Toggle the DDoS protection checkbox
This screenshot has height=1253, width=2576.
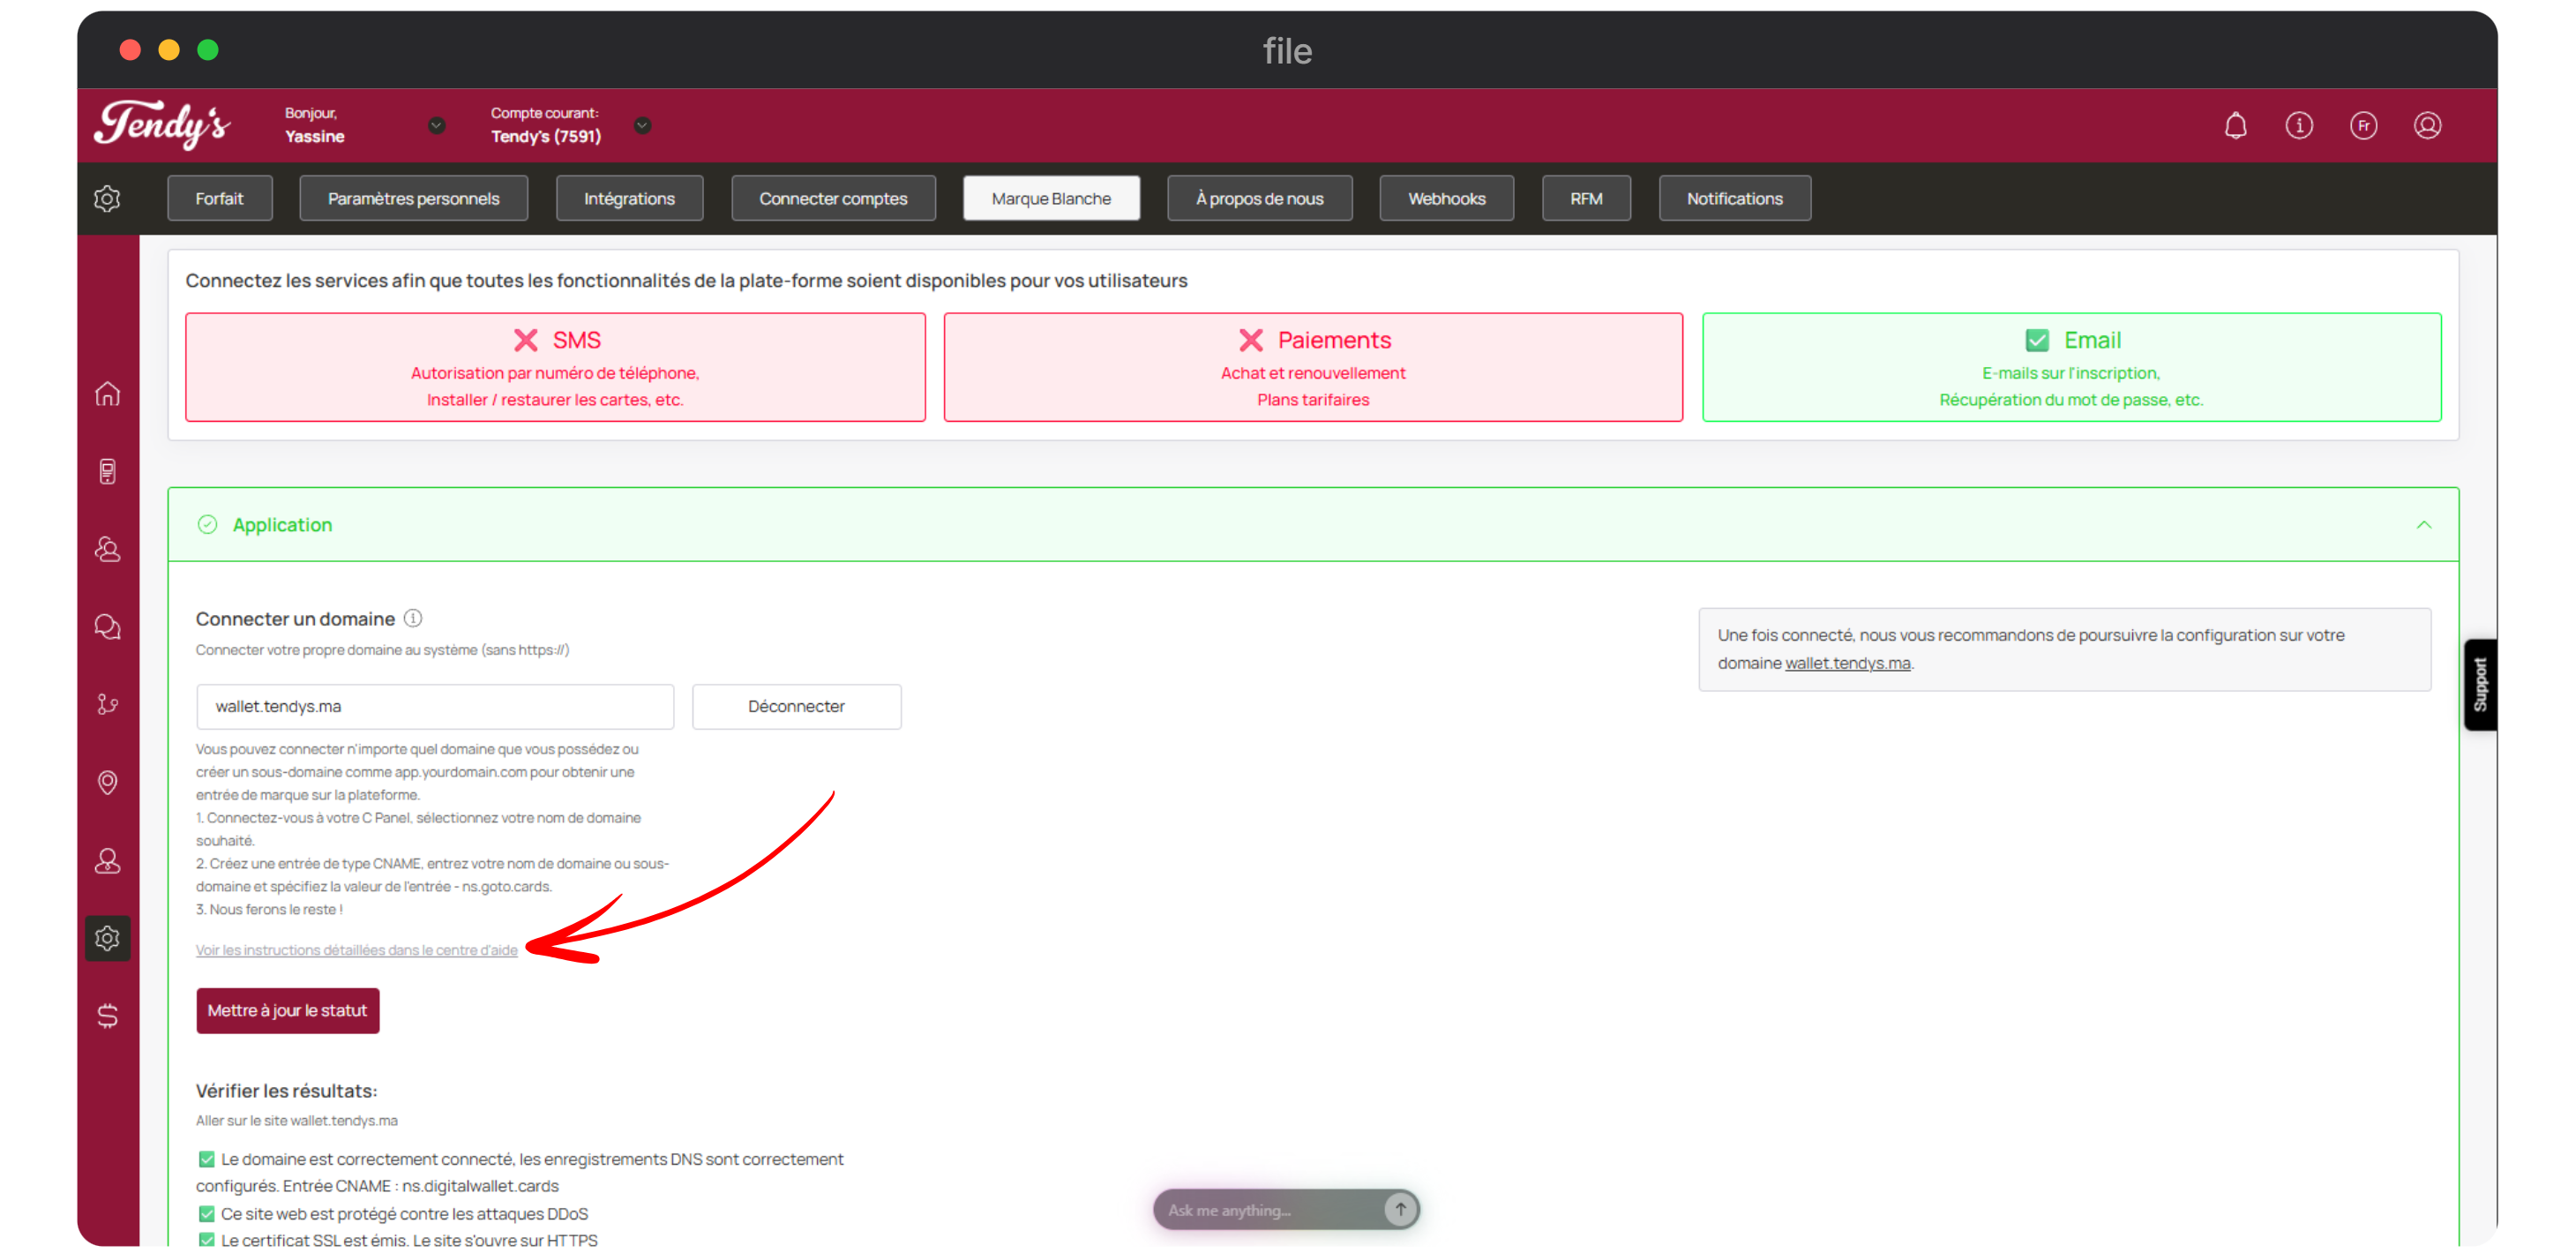point(207,1214)
